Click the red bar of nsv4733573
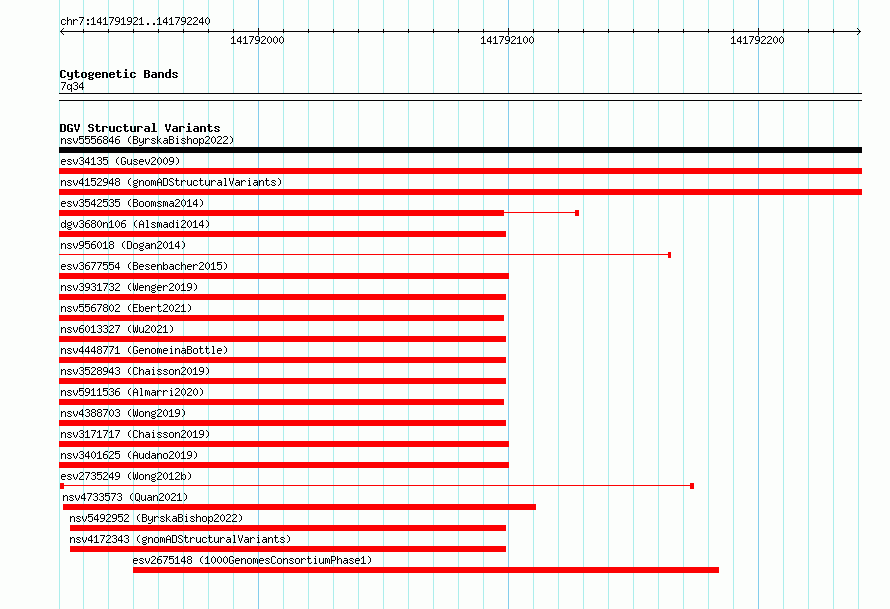 point(299,507)
